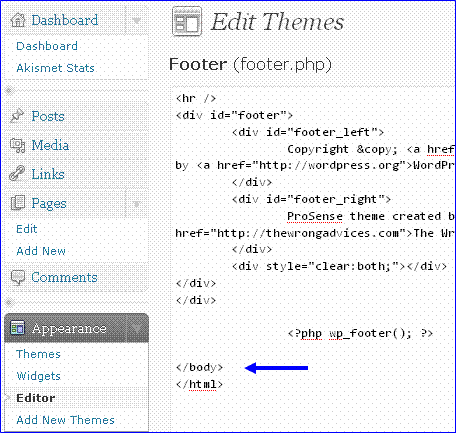The width and height of the screenshot is (456, 433).
Task: Open Akismet Stats link
Action: coord(55,68)
